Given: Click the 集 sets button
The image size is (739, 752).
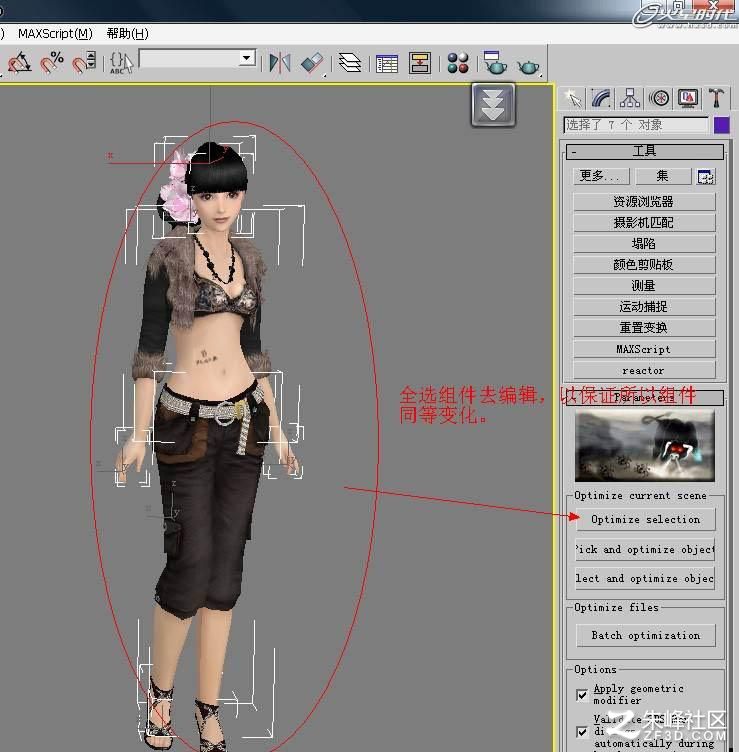Looking at the screenshot, I should coord(663,176).
